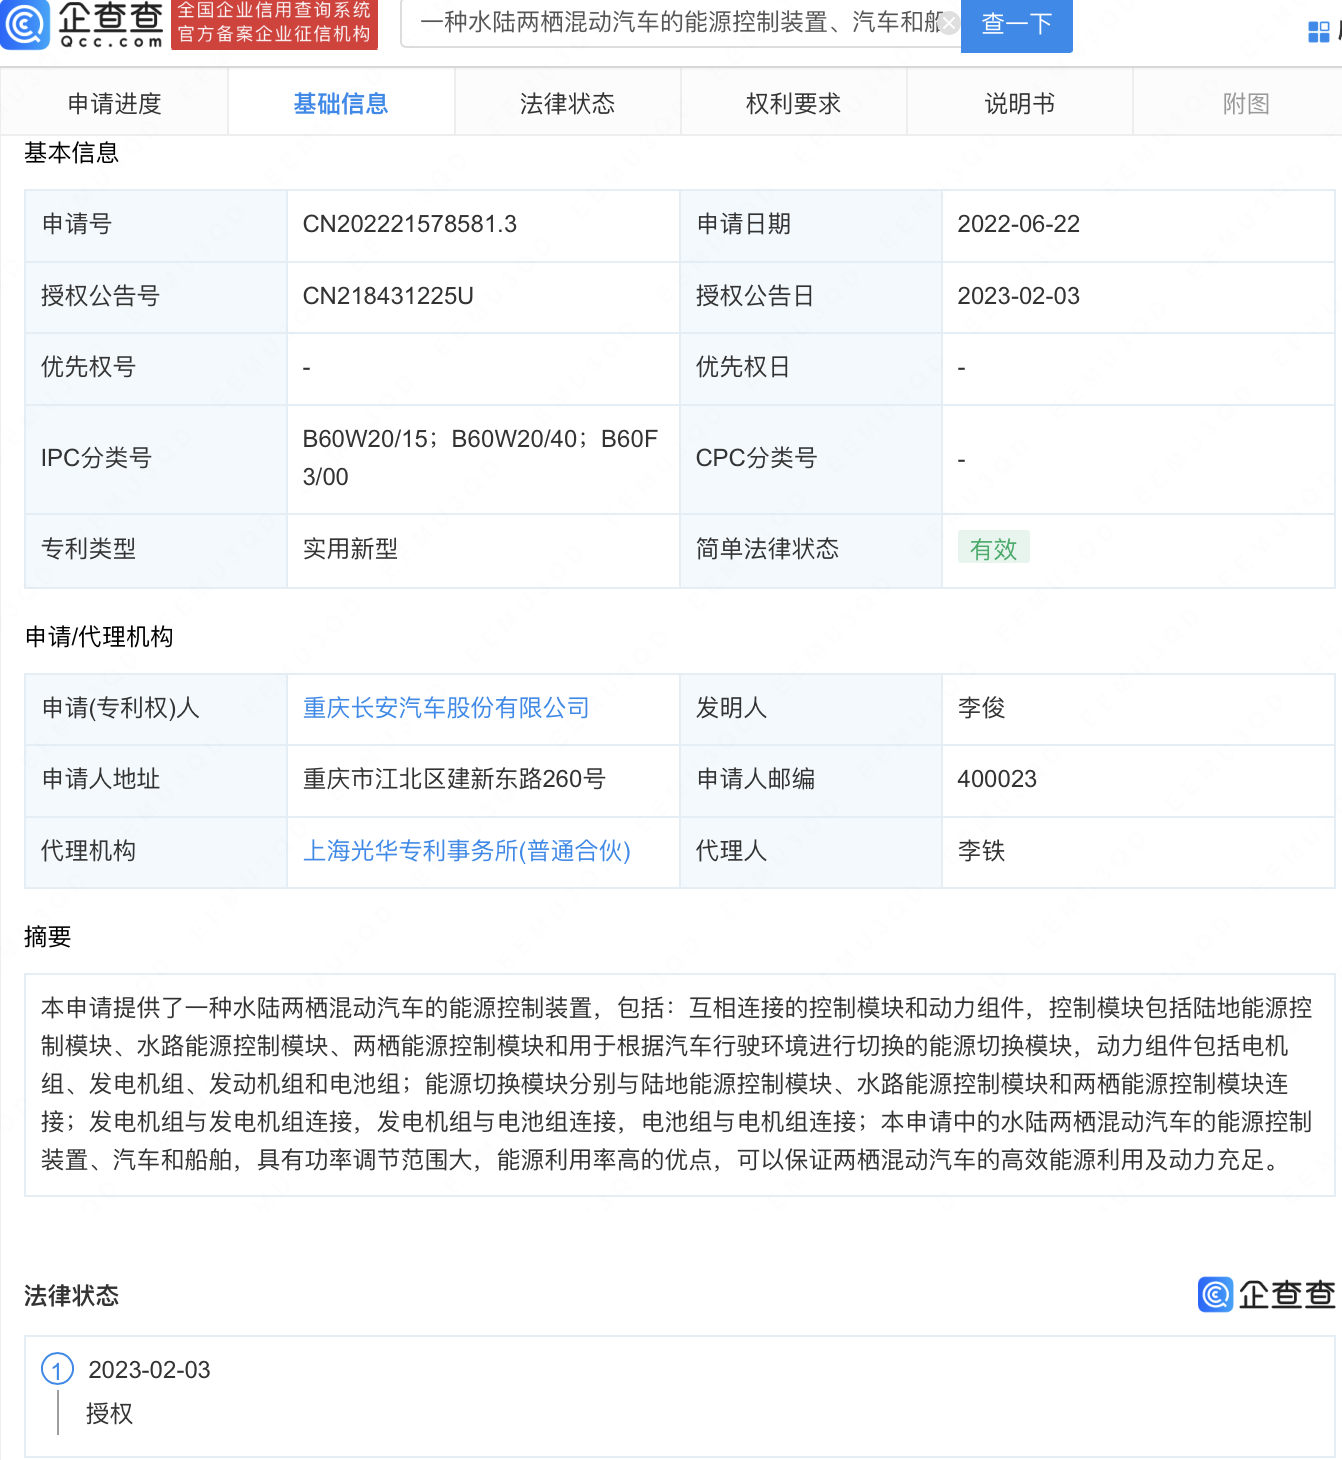Open the 重庆长安汽车股份有限公司 company link
Image resolution: width=1342 pixels, height=1460 pixels.
pyautogui.click(x=445, y=708)
